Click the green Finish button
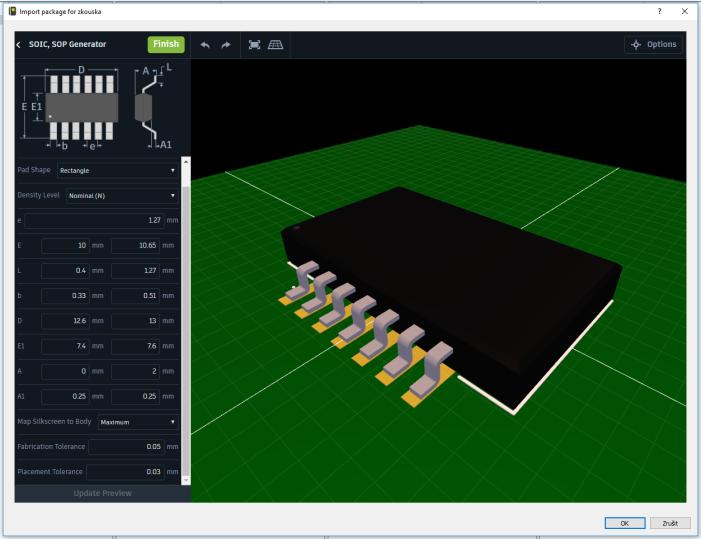Image resolution: width=701 pixels, height=539 pixels. pyautogui.click(x=166, y=44)
